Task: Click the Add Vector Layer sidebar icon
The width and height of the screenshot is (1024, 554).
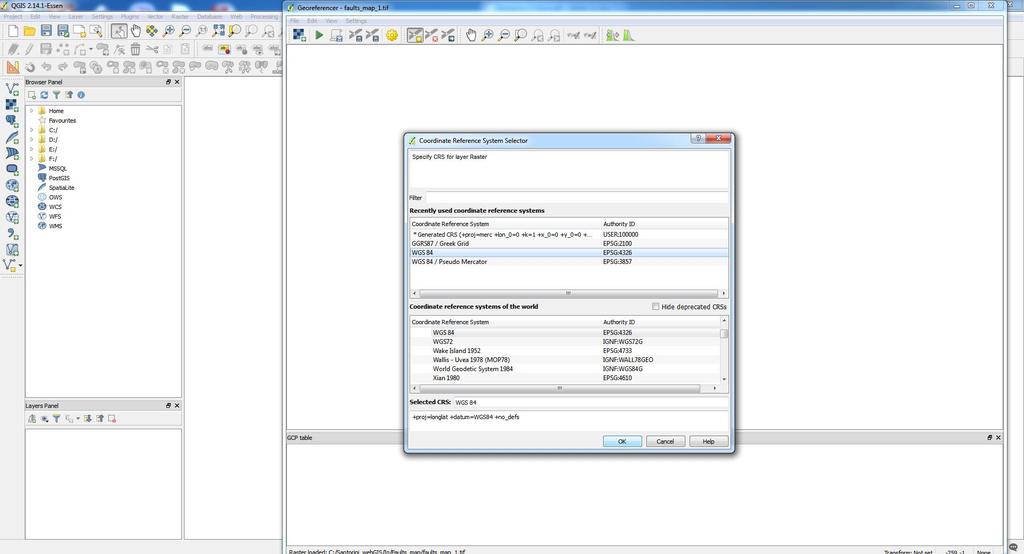Action: point(12,89)
